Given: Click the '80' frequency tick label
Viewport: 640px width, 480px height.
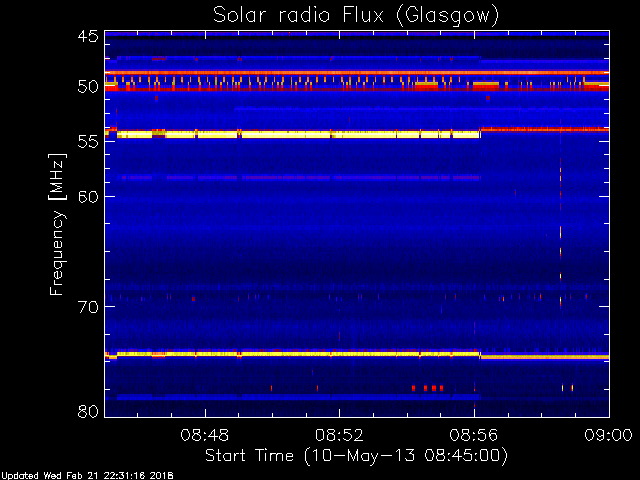Looking at the screenshot, I should click(x=88, y=411).
